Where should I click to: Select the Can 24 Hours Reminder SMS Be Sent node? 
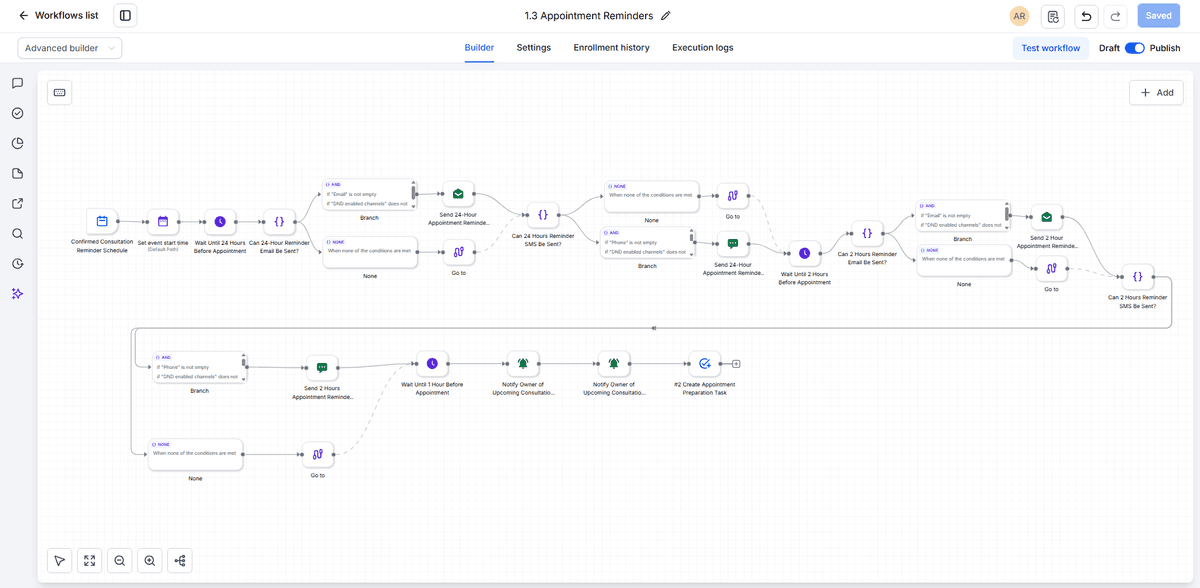pos(542,214)
